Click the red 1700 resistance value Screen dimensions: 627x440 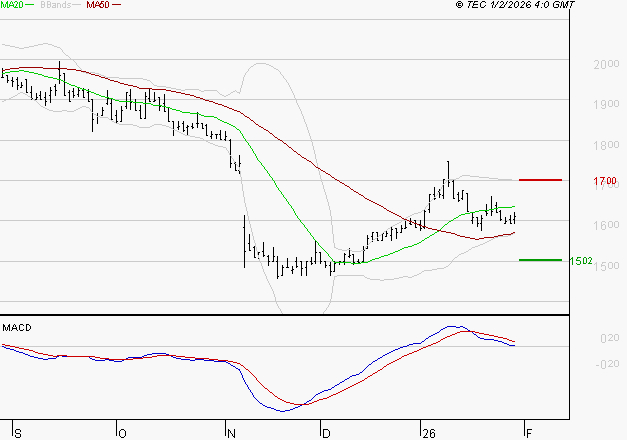605,181
